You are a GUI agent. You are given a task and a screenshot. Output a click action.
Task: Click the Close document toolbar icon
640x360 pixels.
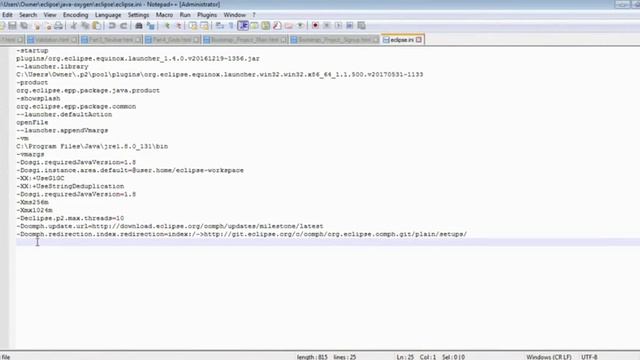[x=37, y=26]
